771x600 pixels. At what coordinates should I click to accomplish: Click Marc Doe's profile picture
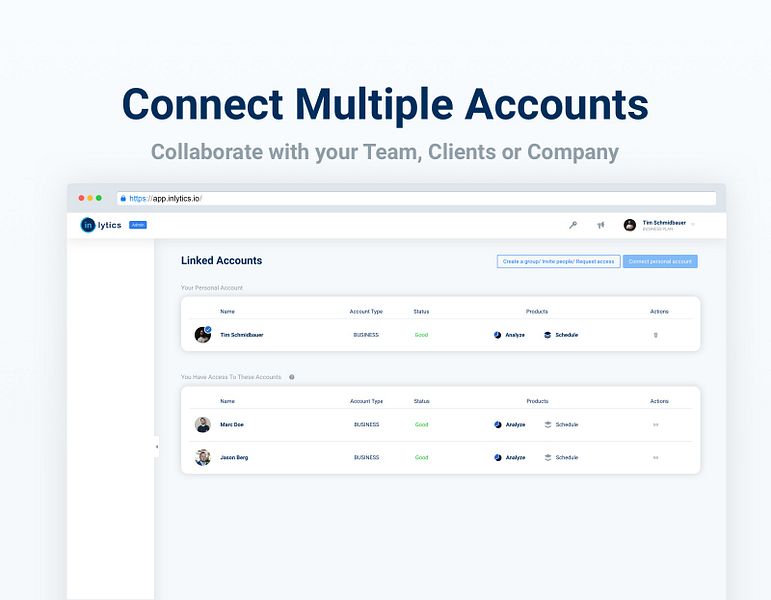point(203,424)
